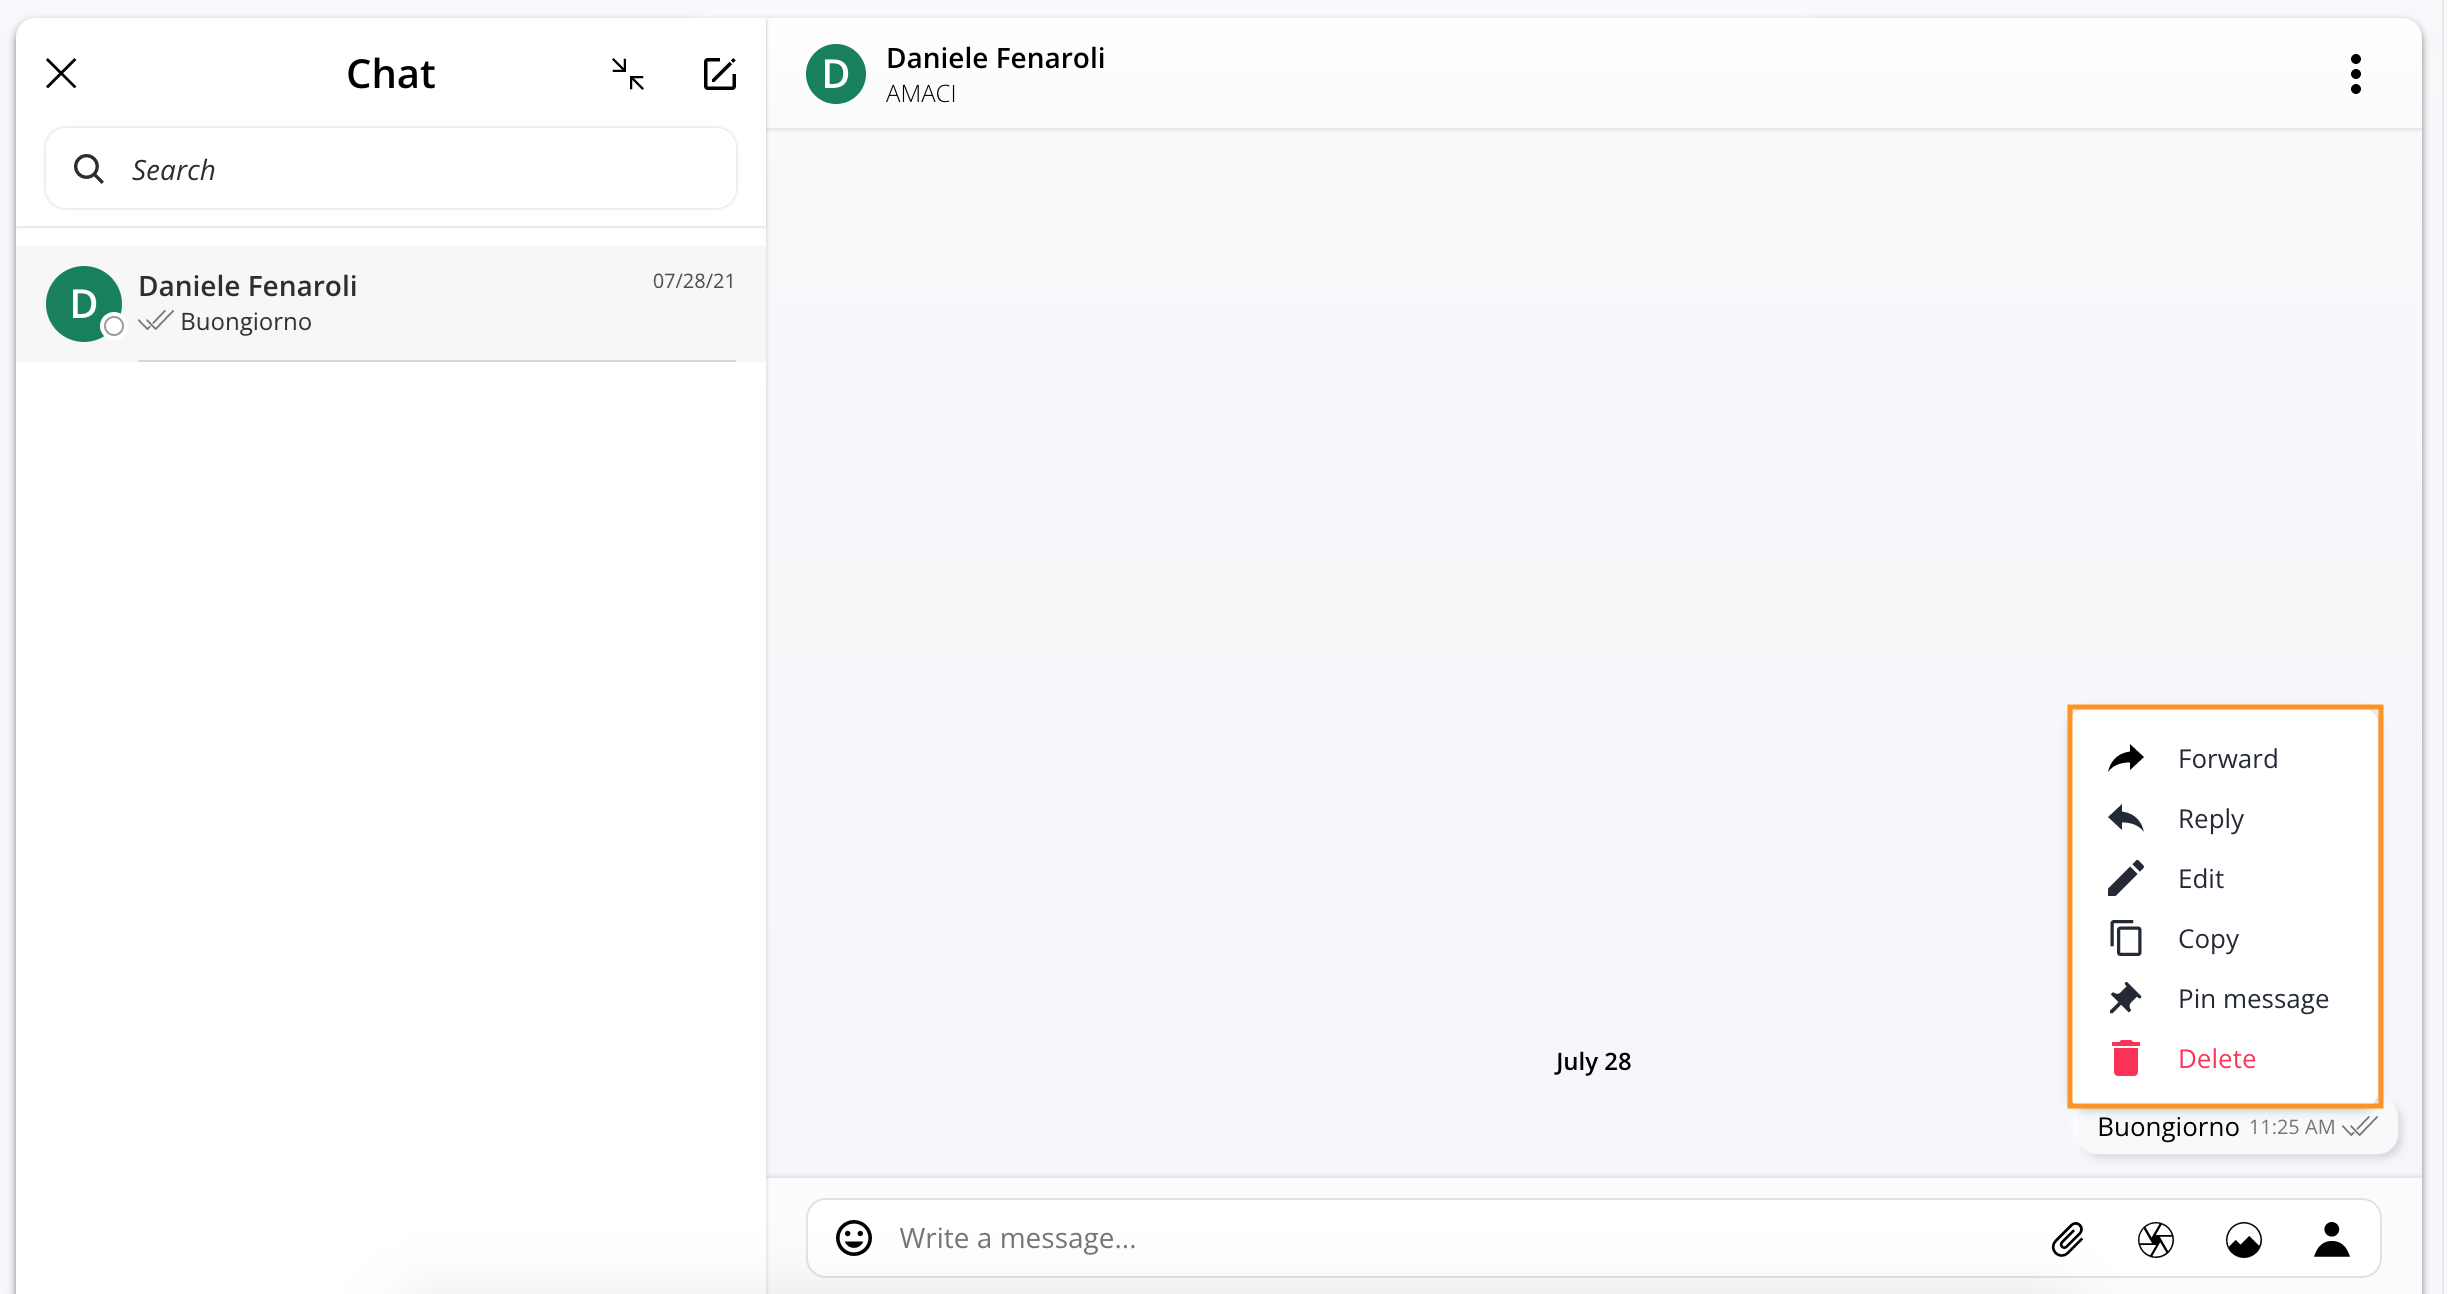Choose Delete from the message menu
The height and width of the screenshot is (1294, 2448).
click(x=2225, y=1059)
